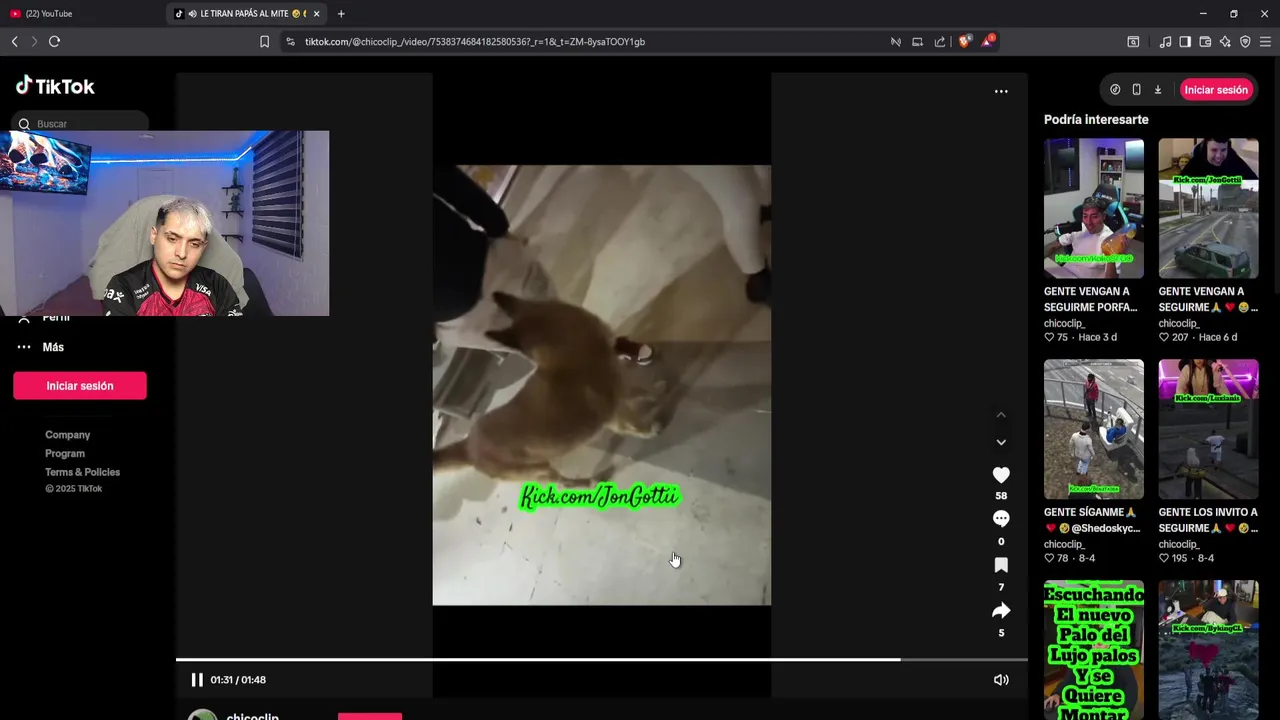Click the TikTok logo

coord(55,86)
